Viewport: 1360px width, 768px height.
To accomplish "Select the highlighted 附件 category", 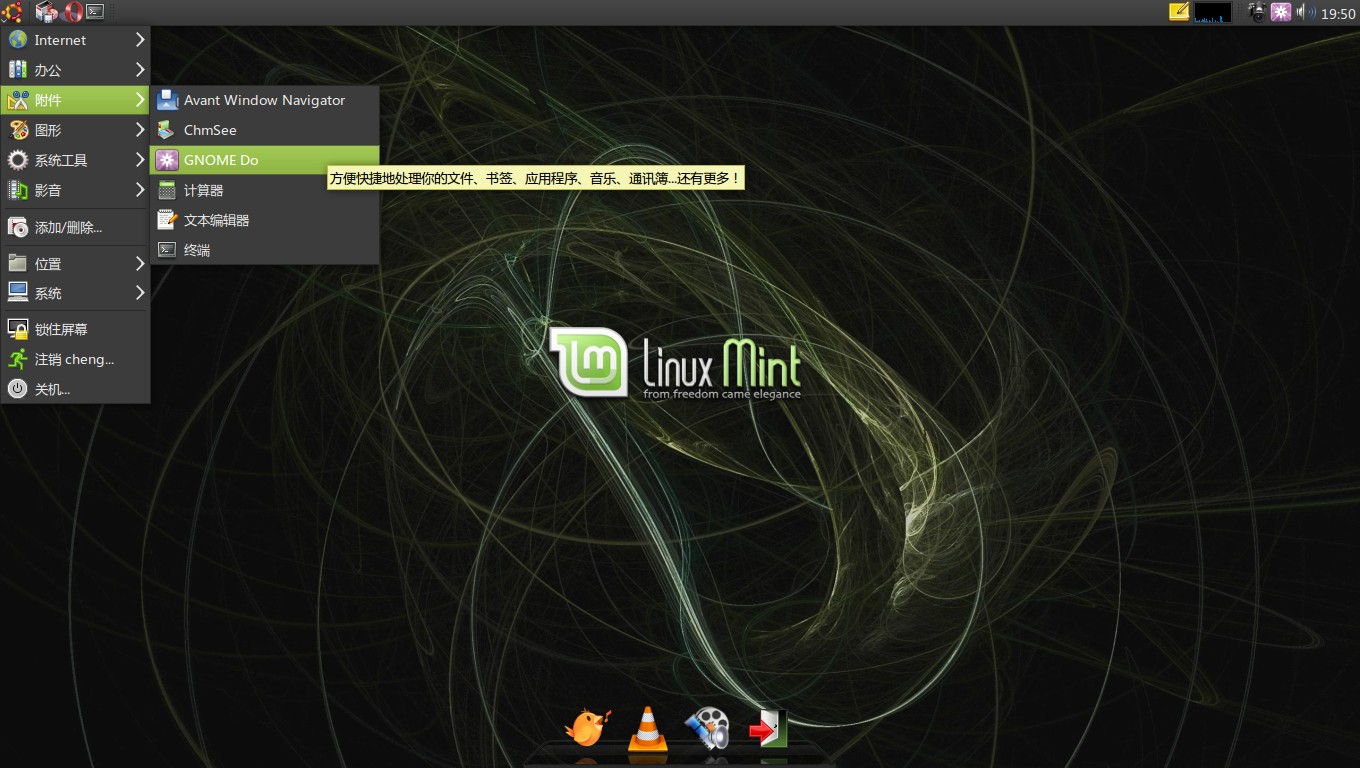I will (x=76, y=100).
